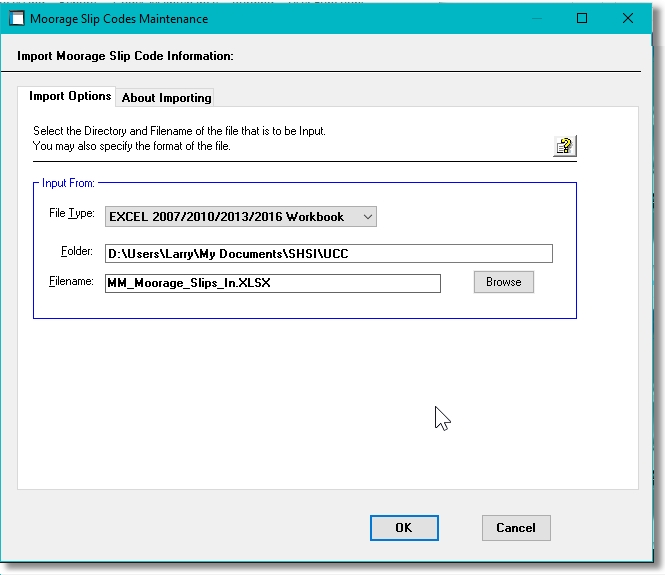This screenshot has width=665, height=575.
Task: Open the File Type combo box showing EXCEL Workbook
Action: click(230, 216)
